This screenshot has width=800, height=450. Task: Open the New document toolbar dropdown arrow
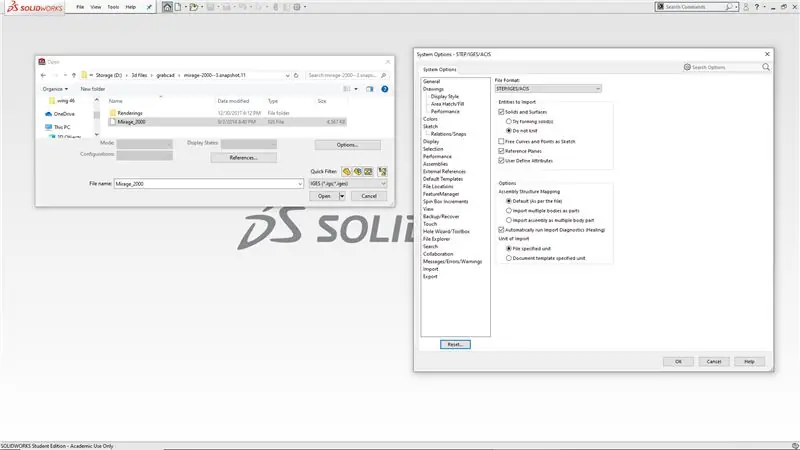pyautogui.click(x=185, y=7)
